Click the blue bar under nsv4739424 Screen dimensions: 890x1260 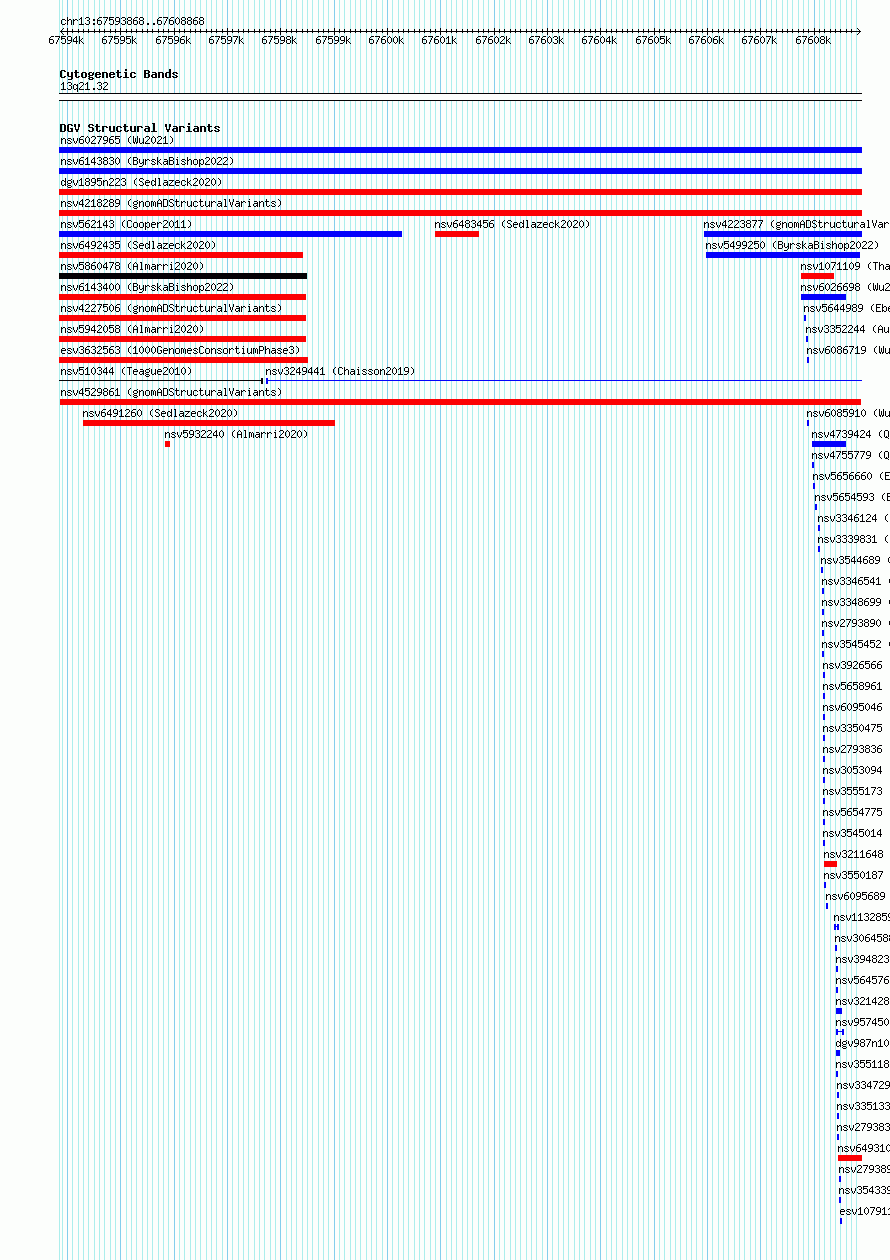[829, 444]
